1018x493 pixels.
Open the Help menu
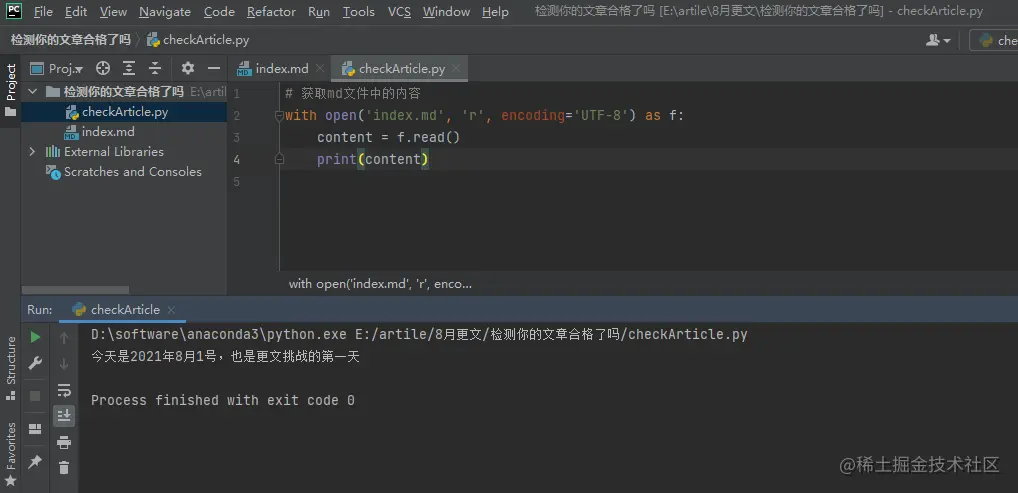point(495,12)
